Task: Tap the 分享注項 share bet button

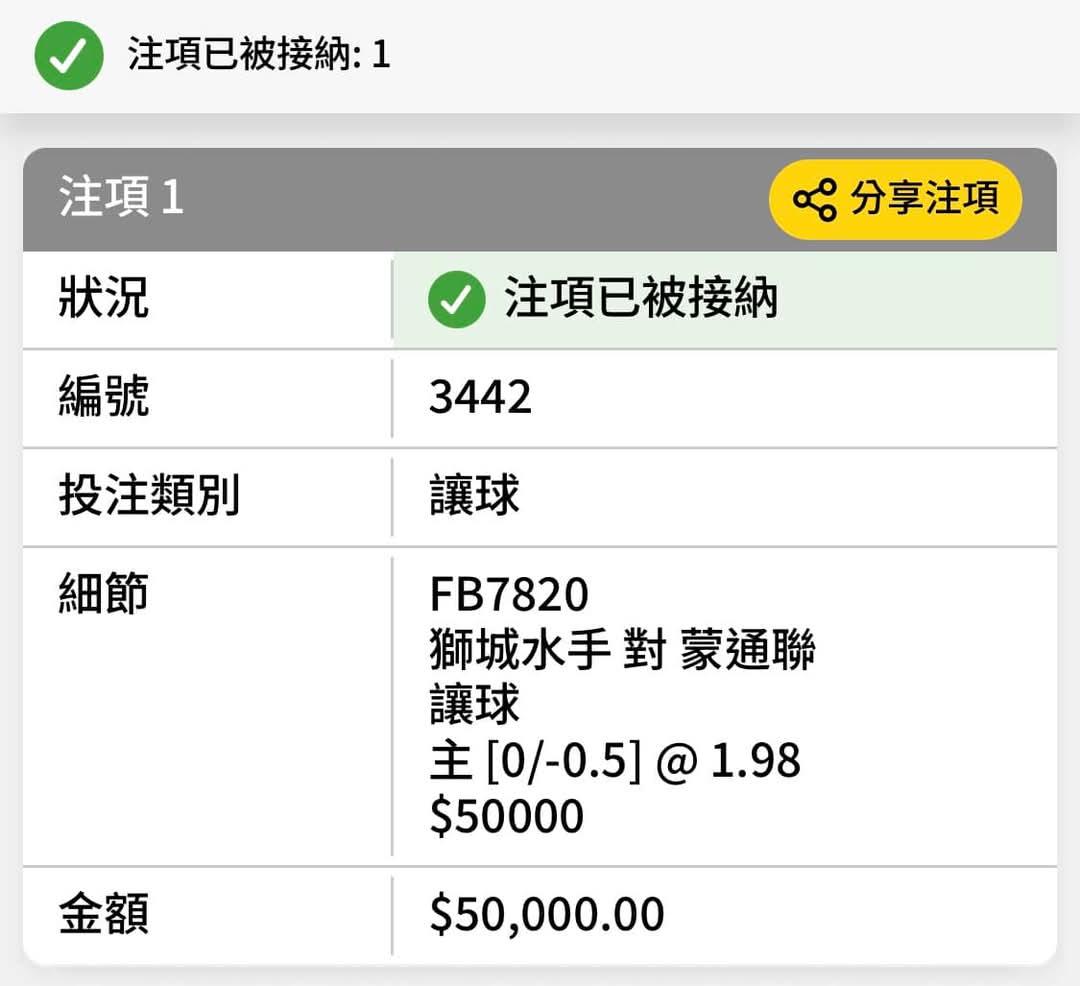Action: (895, 200)
